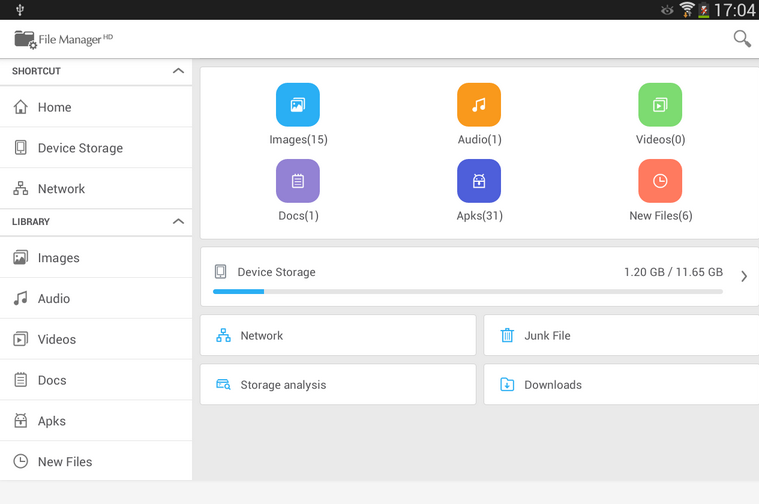Tap the search magnifier icon
Image resolution: width=759 pixels, height=504 pixels.
pyautogui.click(x=741, y=39)
